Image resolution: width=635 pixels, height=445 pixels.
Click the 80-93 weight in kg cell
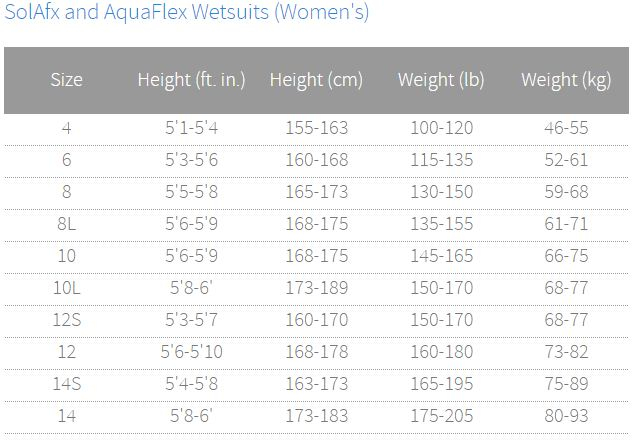566,416
